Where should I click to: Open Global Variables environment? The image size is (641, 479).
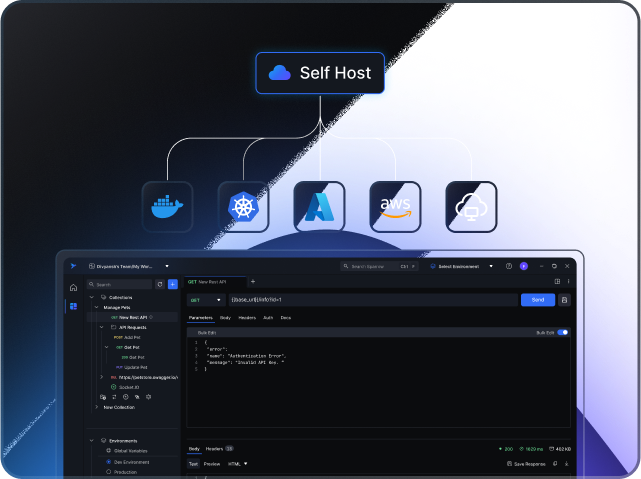tap(127, 451)
